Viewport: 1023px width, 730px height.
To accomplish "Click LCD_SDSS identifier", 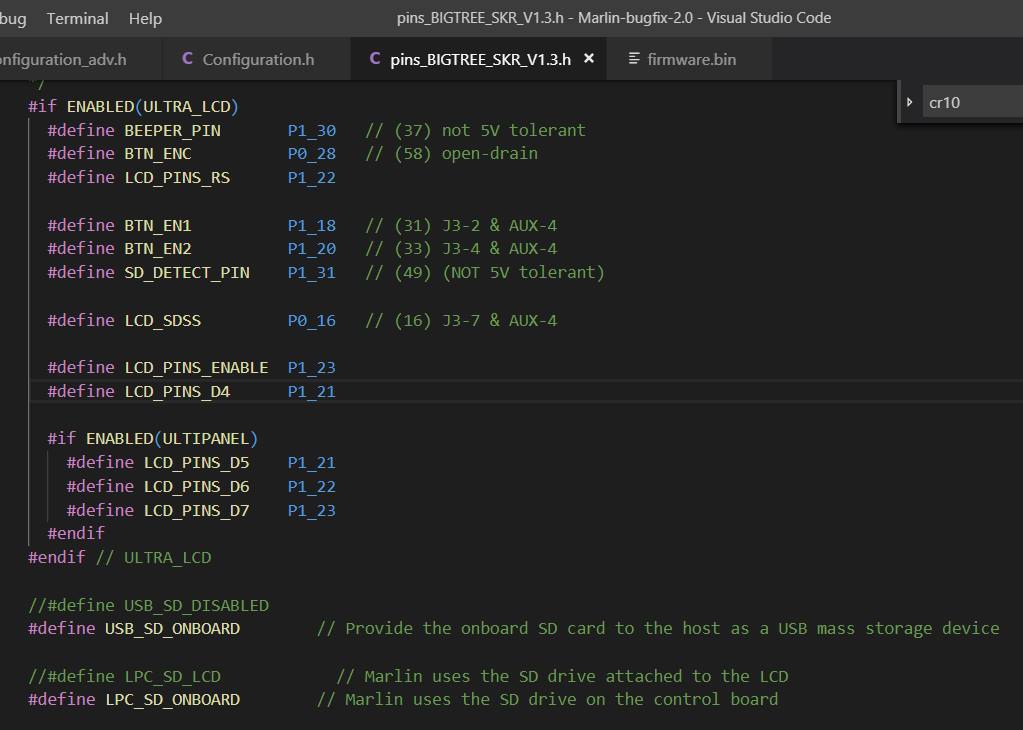I will click(162, 320).
